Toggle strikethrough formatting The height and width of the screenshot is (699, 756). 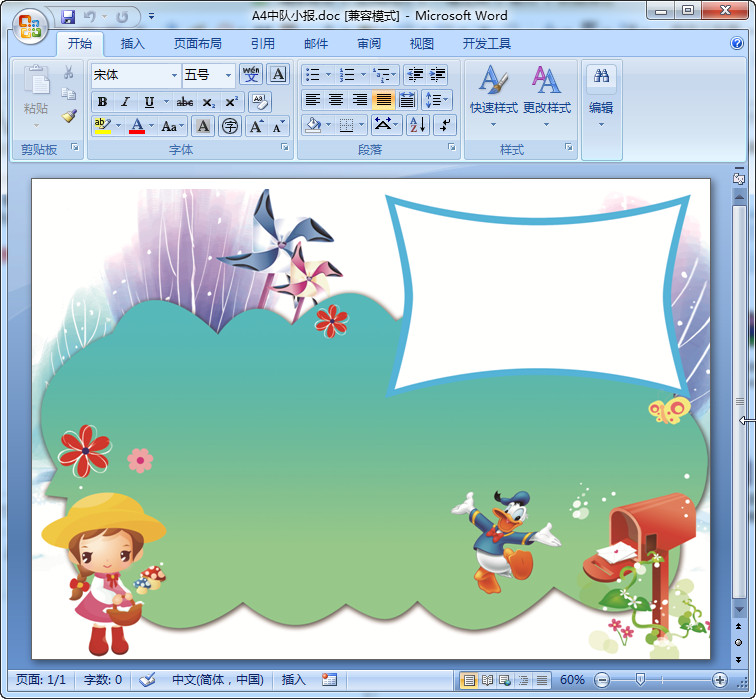tap(185, 102)
